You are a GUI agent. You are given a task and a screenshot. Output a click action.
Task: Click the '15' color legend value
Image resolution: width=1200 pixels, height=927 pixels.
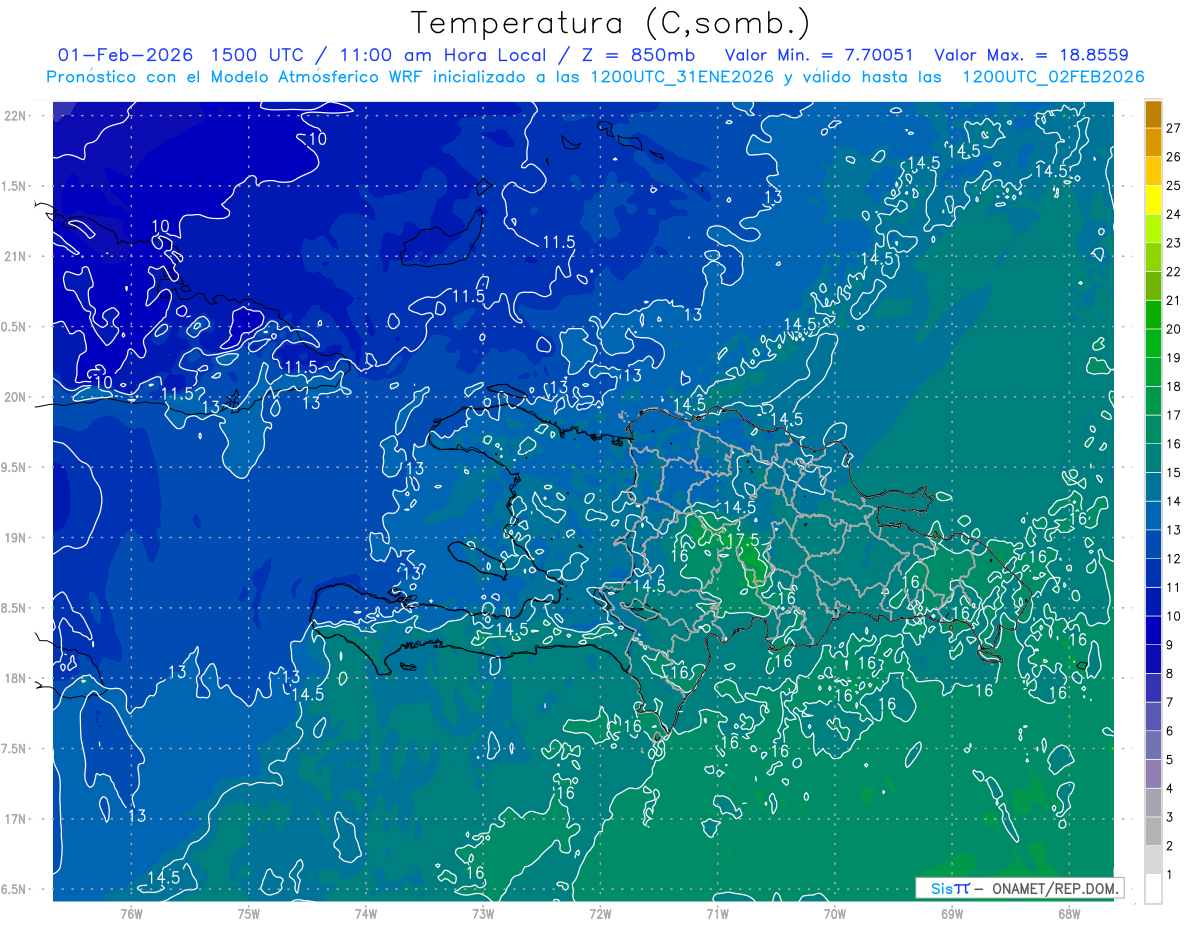[x=1174, y=472]
